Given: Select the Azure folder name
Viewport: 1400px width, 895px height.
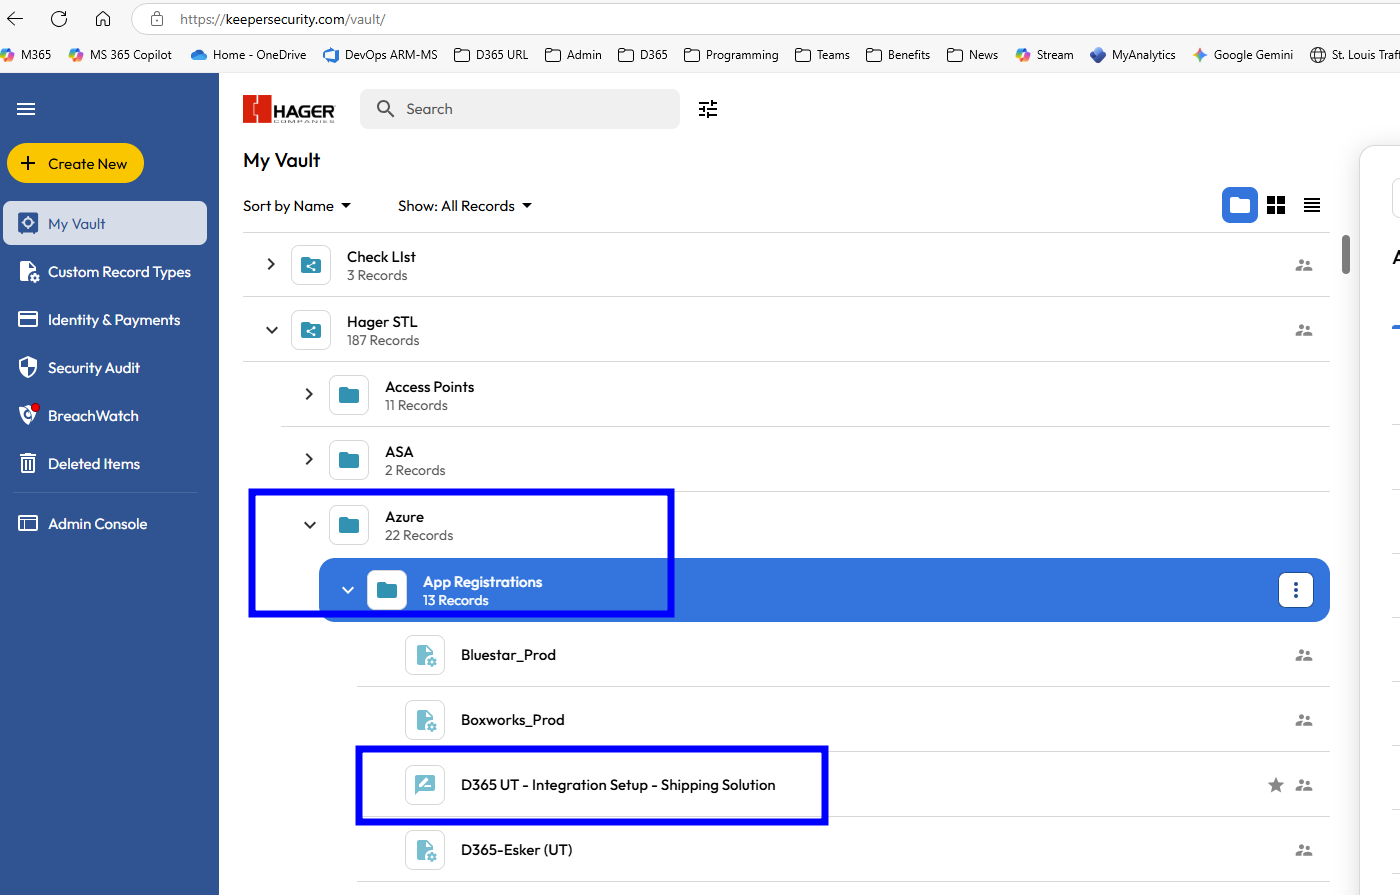Looking at the screenshot, I should pyautogui.click(x=405, y=517).
